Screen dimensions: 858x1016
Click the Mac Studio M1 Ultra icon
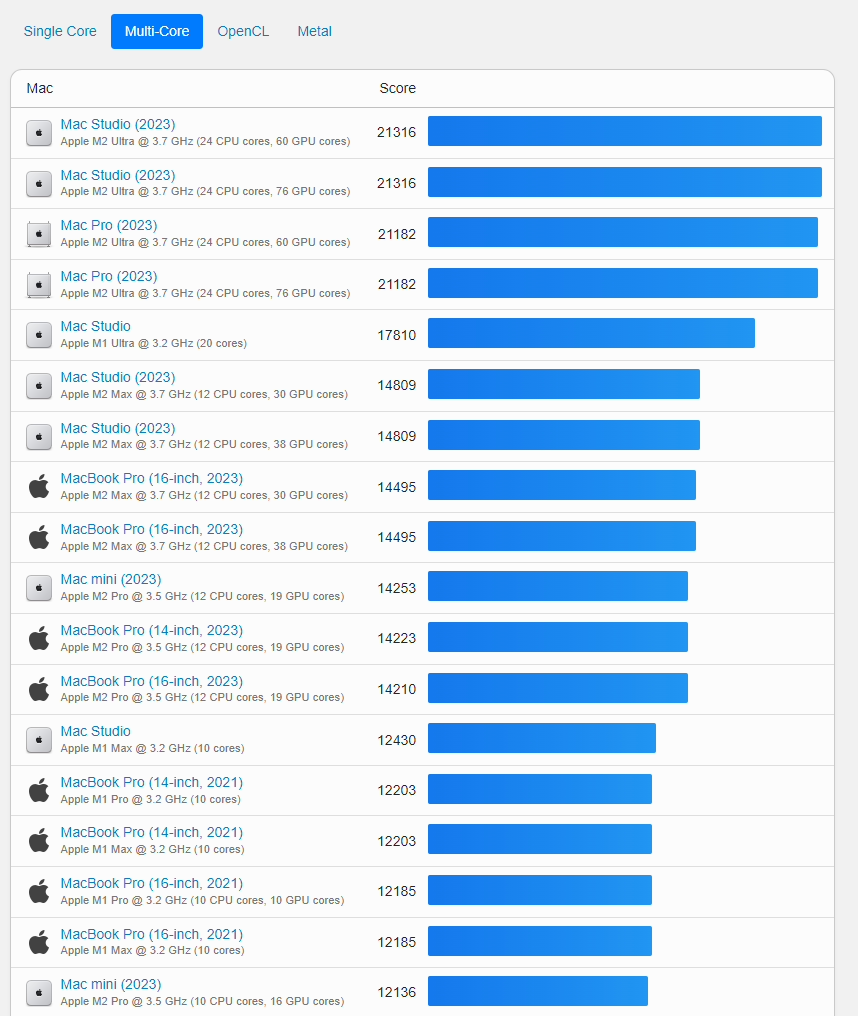click(x=39, y=335)
